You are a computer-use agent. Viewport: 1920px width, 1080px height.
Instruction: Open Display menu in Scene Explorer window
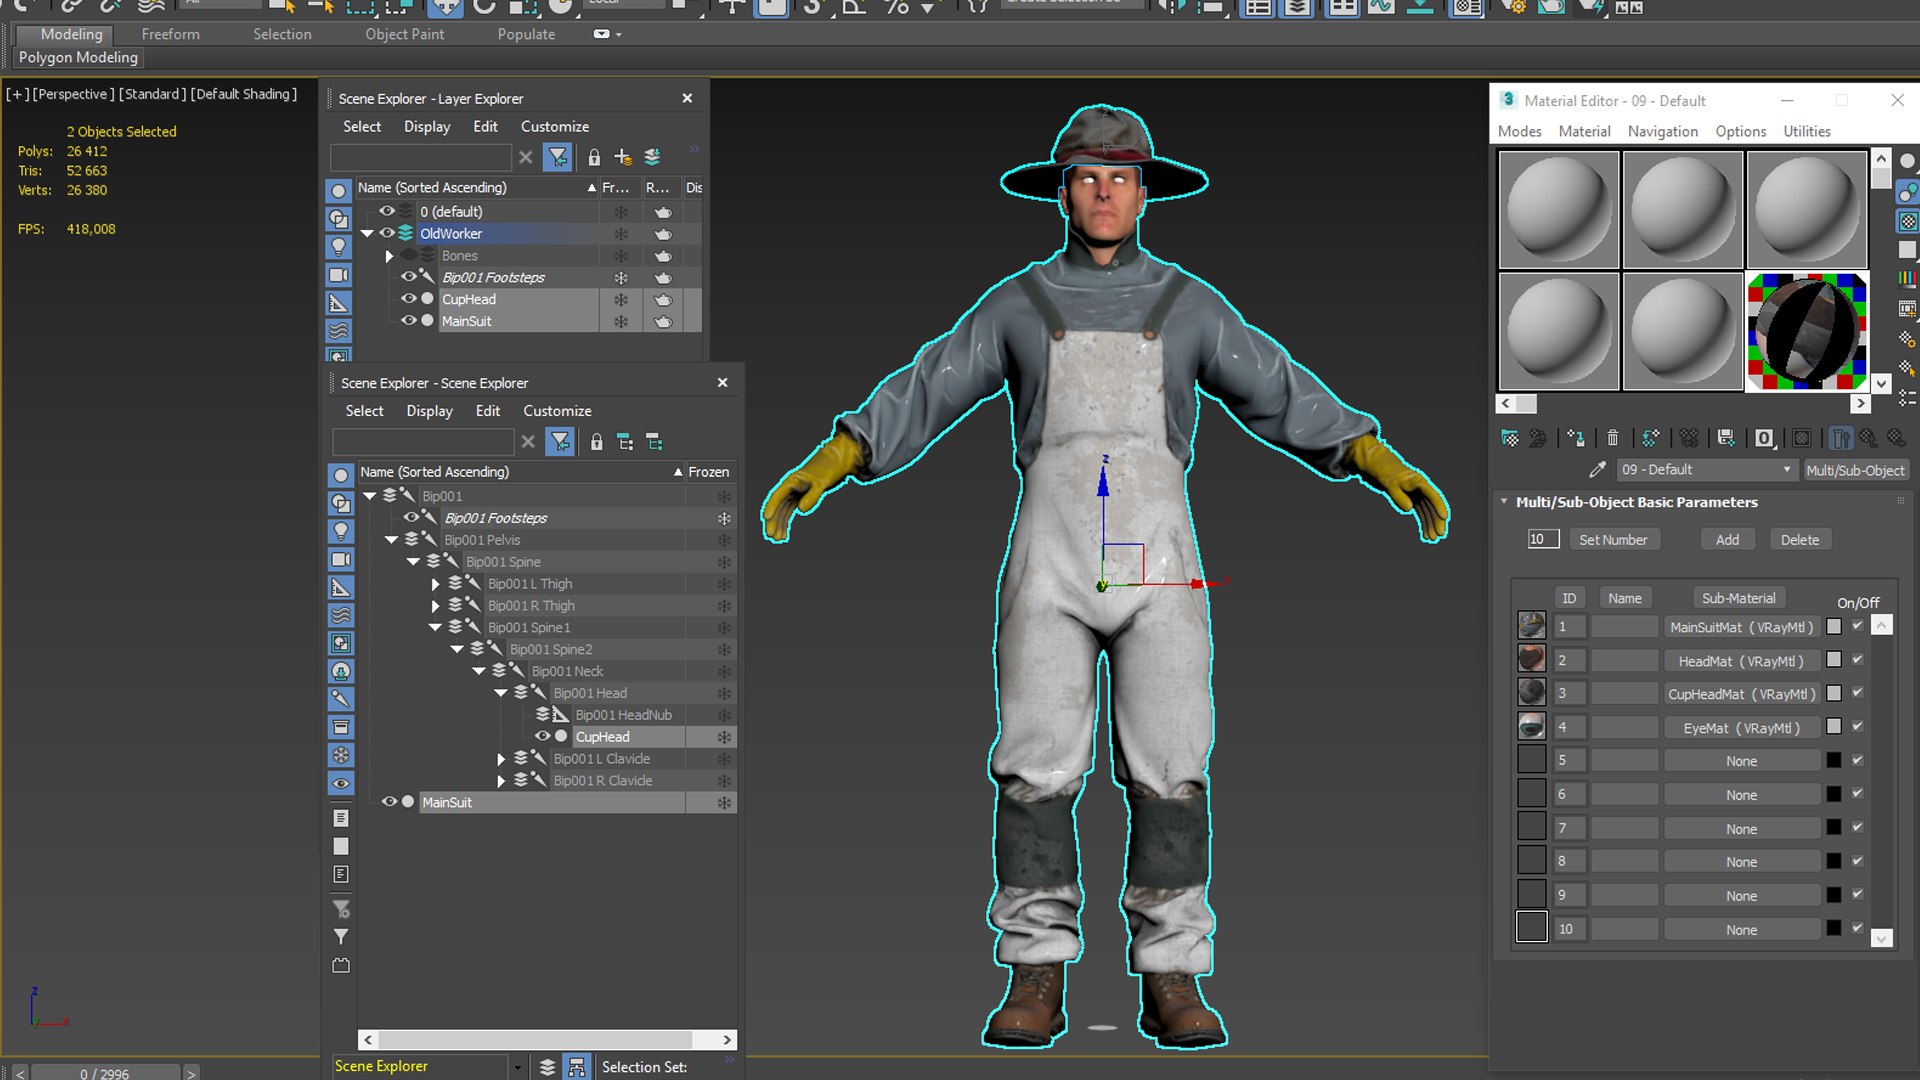[429, 411]
